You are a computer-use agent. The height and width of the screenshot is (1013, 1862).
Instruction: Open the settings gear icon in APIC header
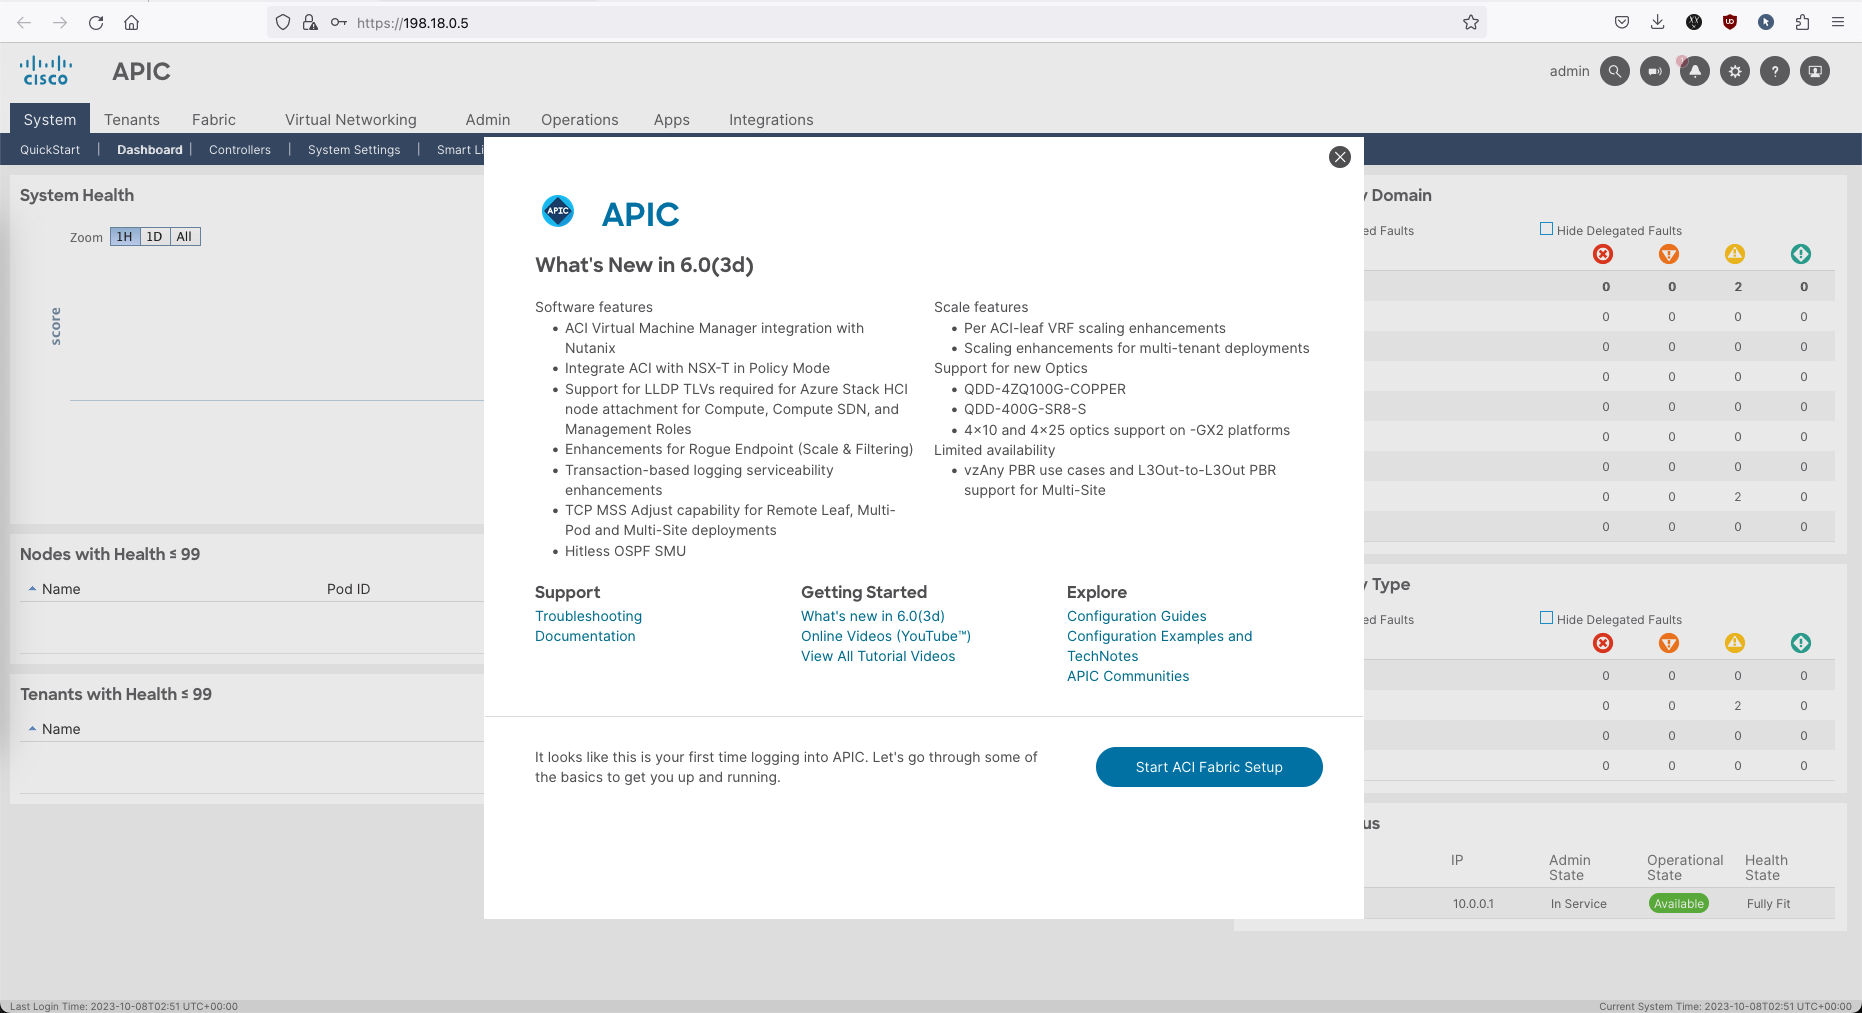1734,71
